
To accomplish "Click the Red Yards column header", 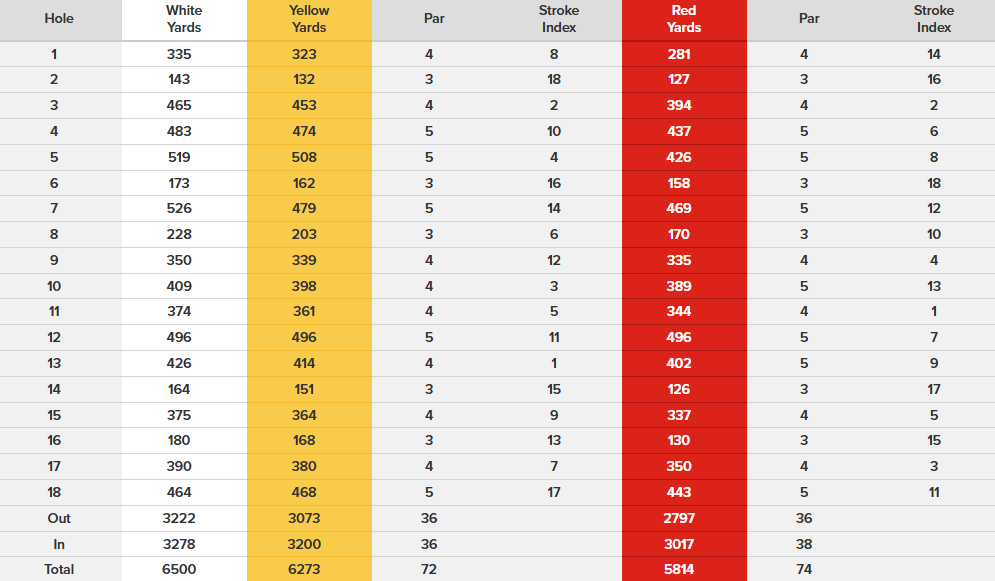I will (x=684, y=19).
